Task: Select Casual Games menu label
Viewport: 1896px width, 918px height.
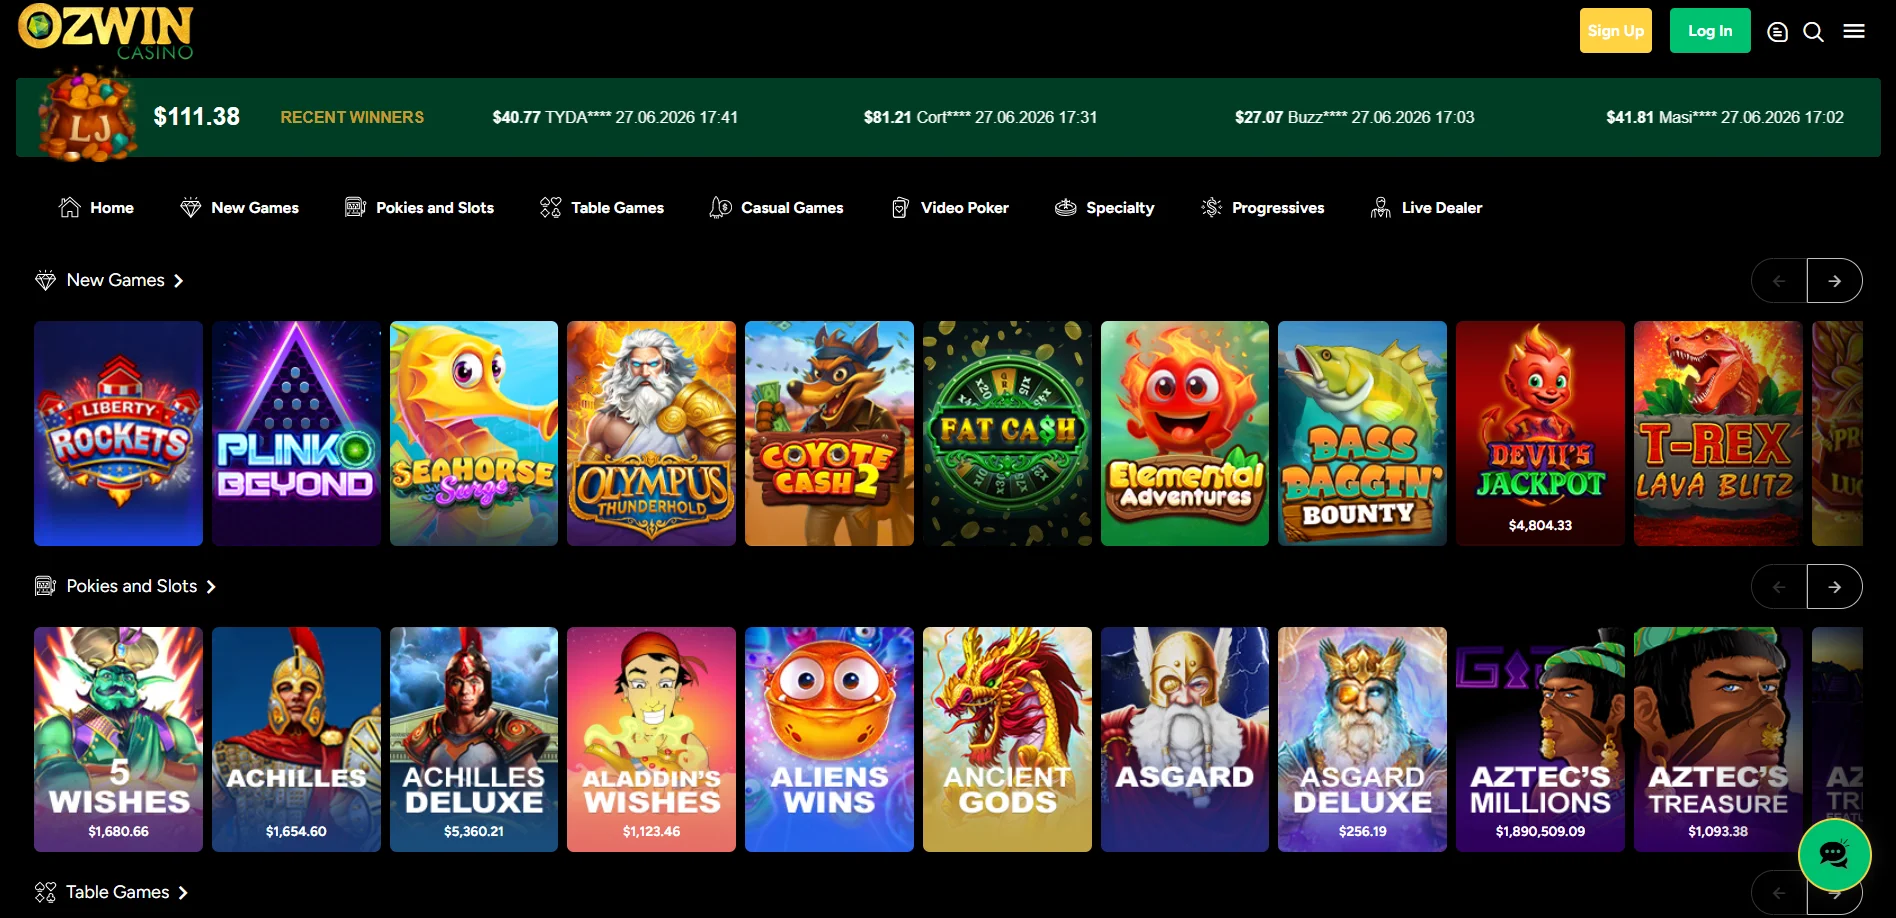Action: tap(792, 207)
